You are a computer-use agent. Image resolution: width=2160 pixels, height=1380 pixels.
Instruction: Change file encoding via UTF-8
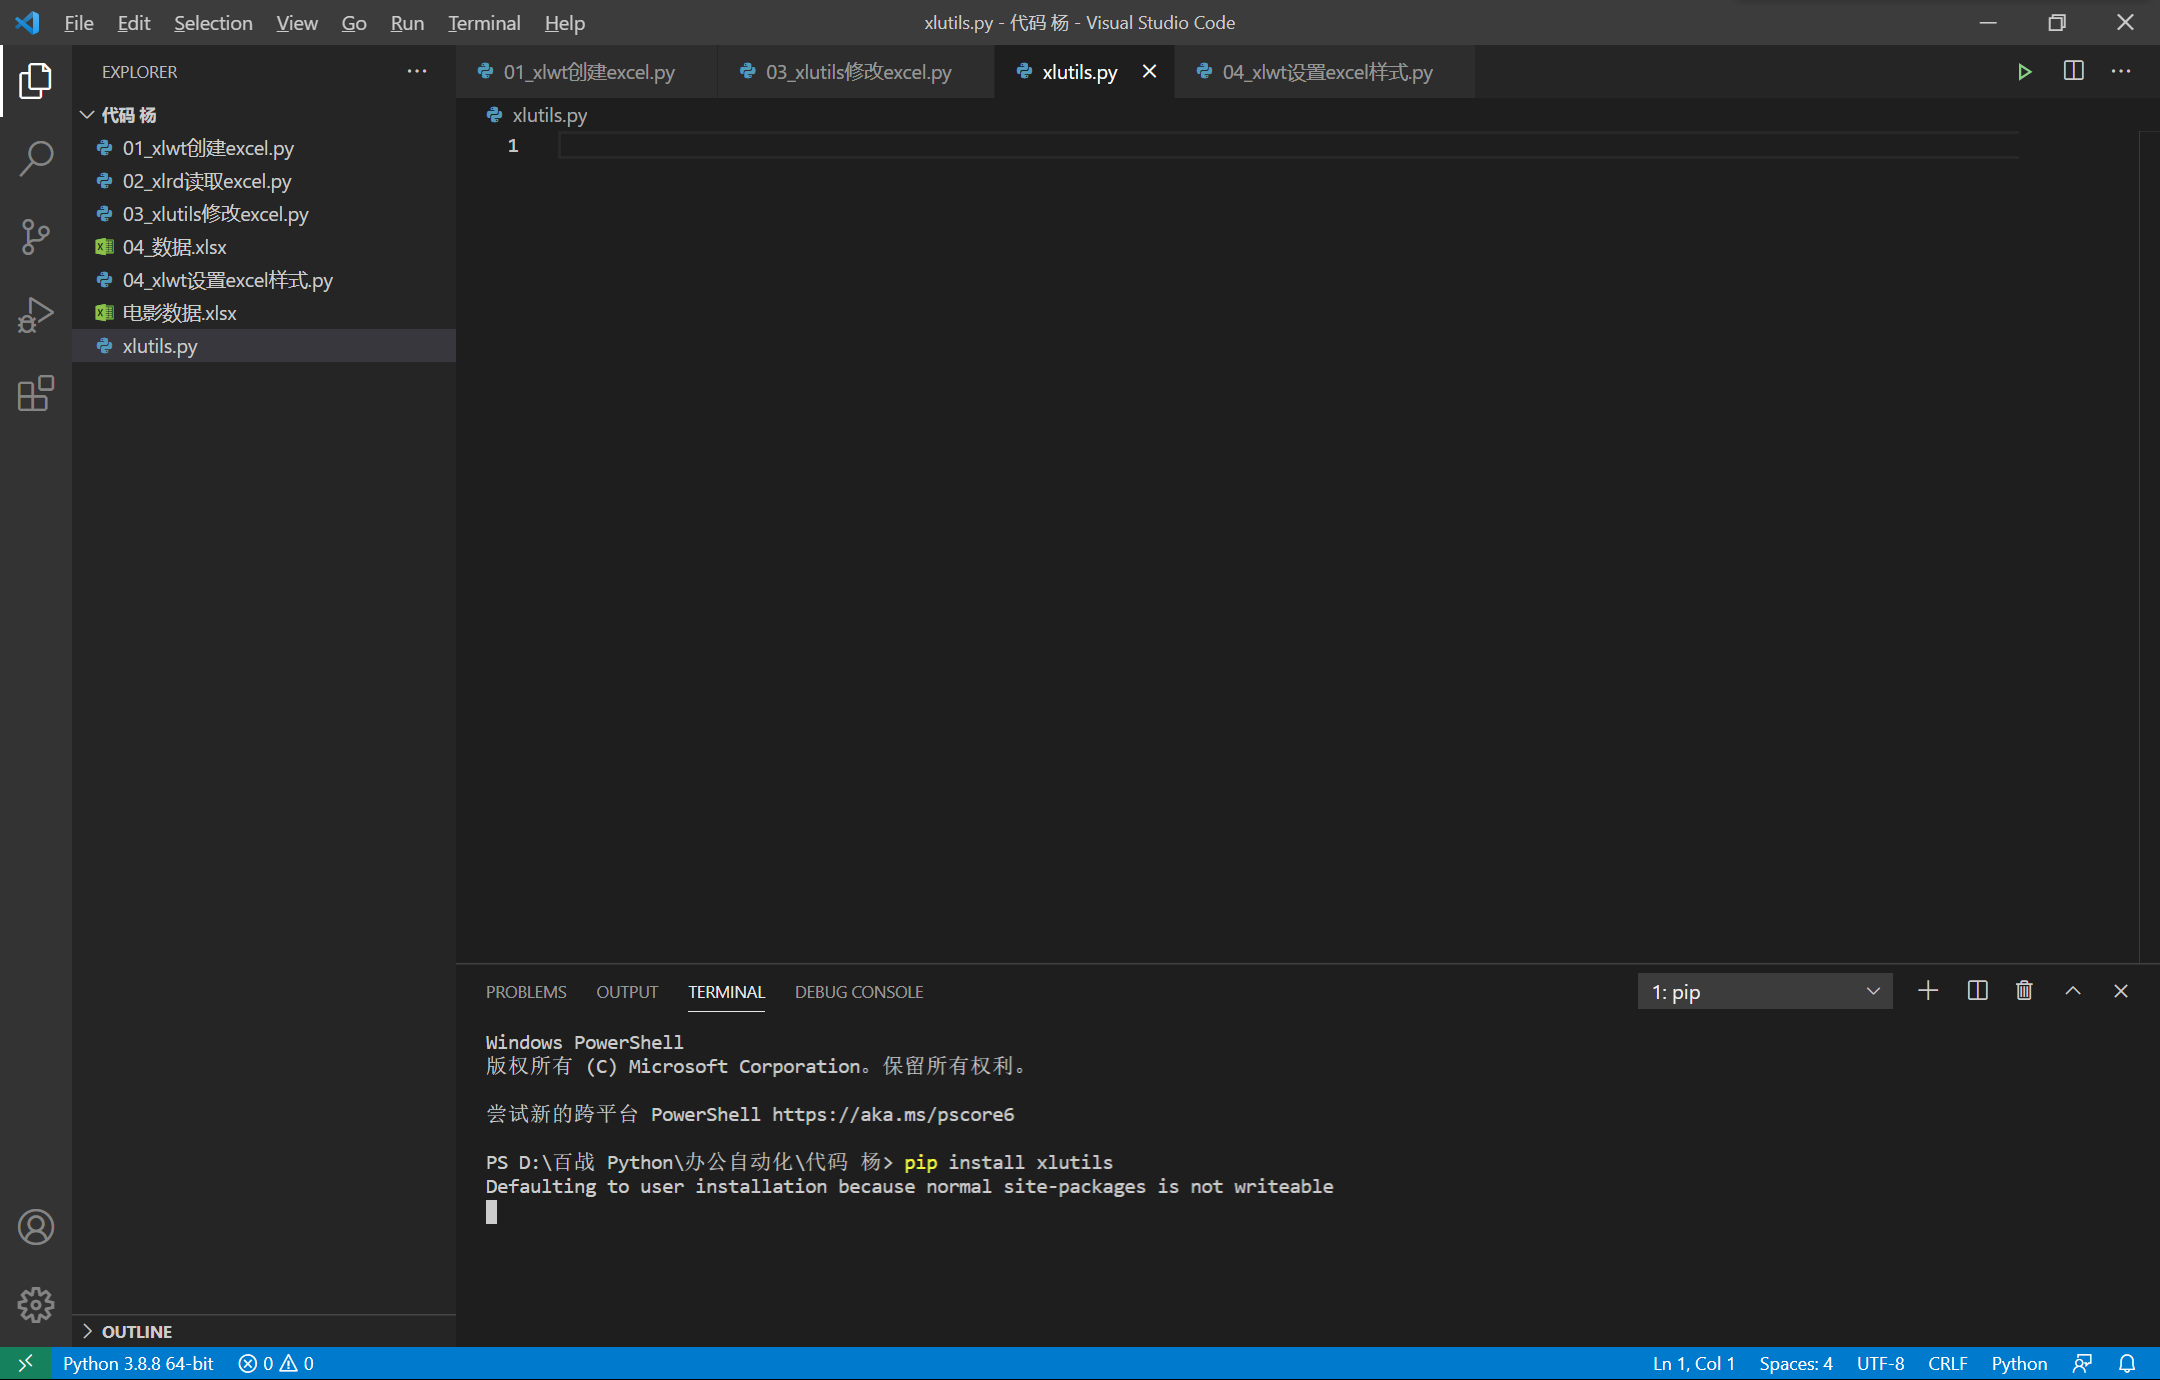1880,1363
